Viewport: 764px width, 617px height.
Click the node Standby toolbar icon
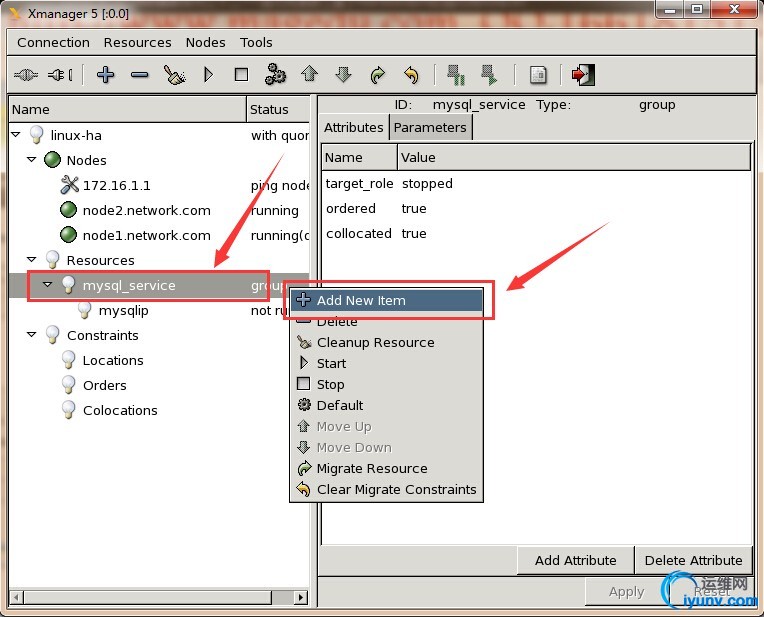pyautogui.click(x=456, y=75)
